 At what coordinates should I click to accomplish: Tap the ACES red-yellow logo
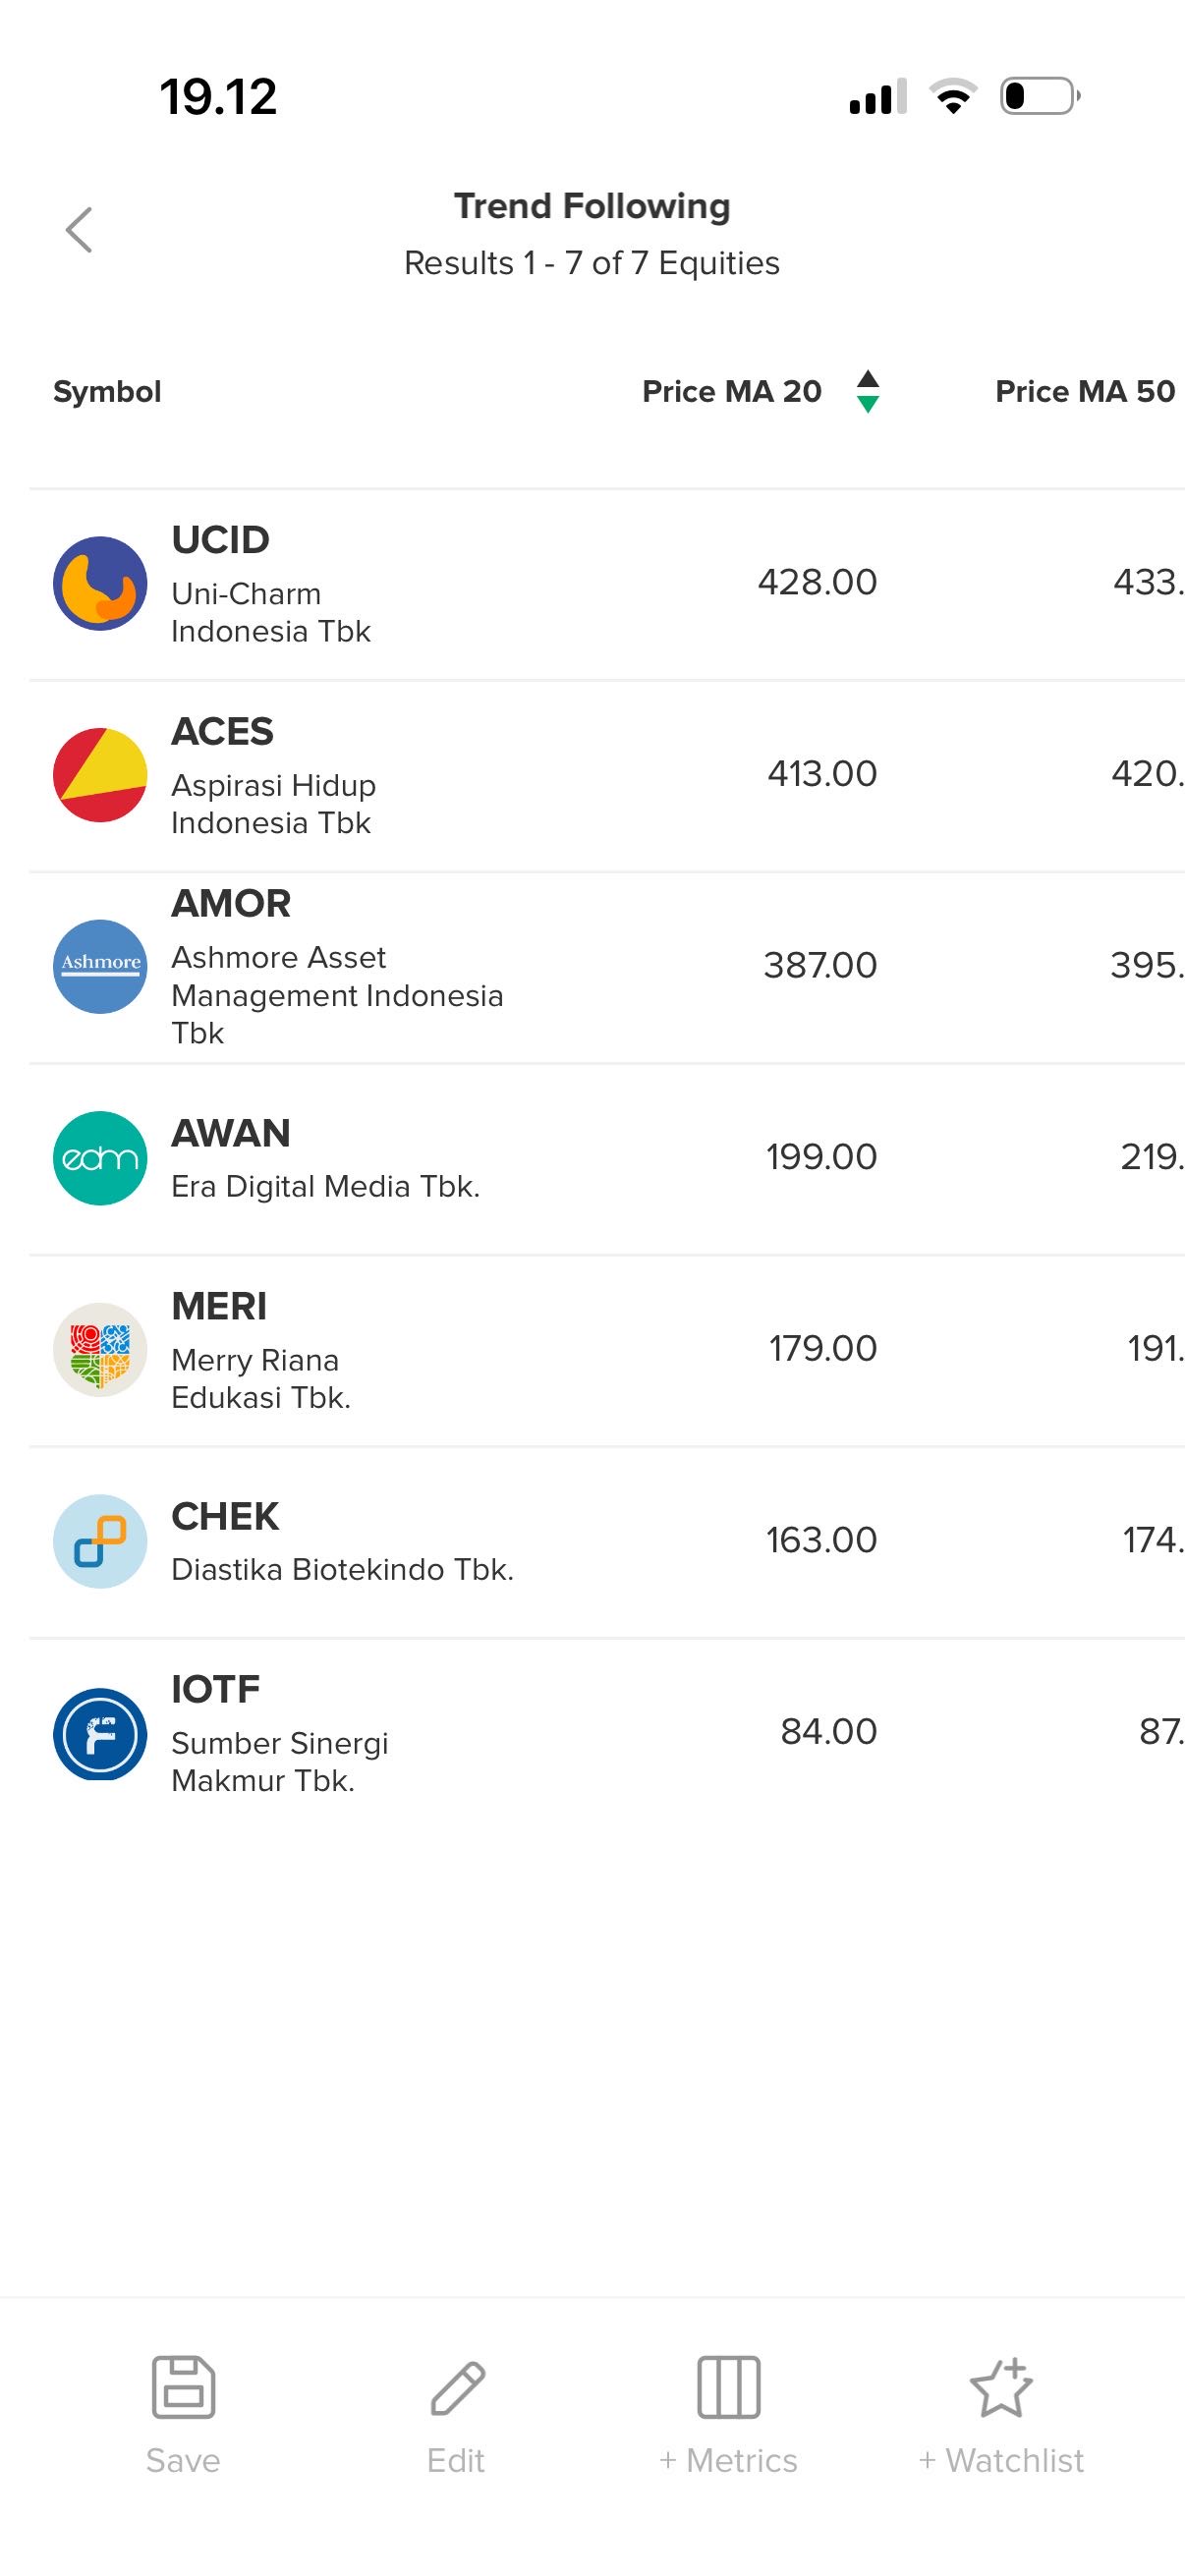(100, 775)
